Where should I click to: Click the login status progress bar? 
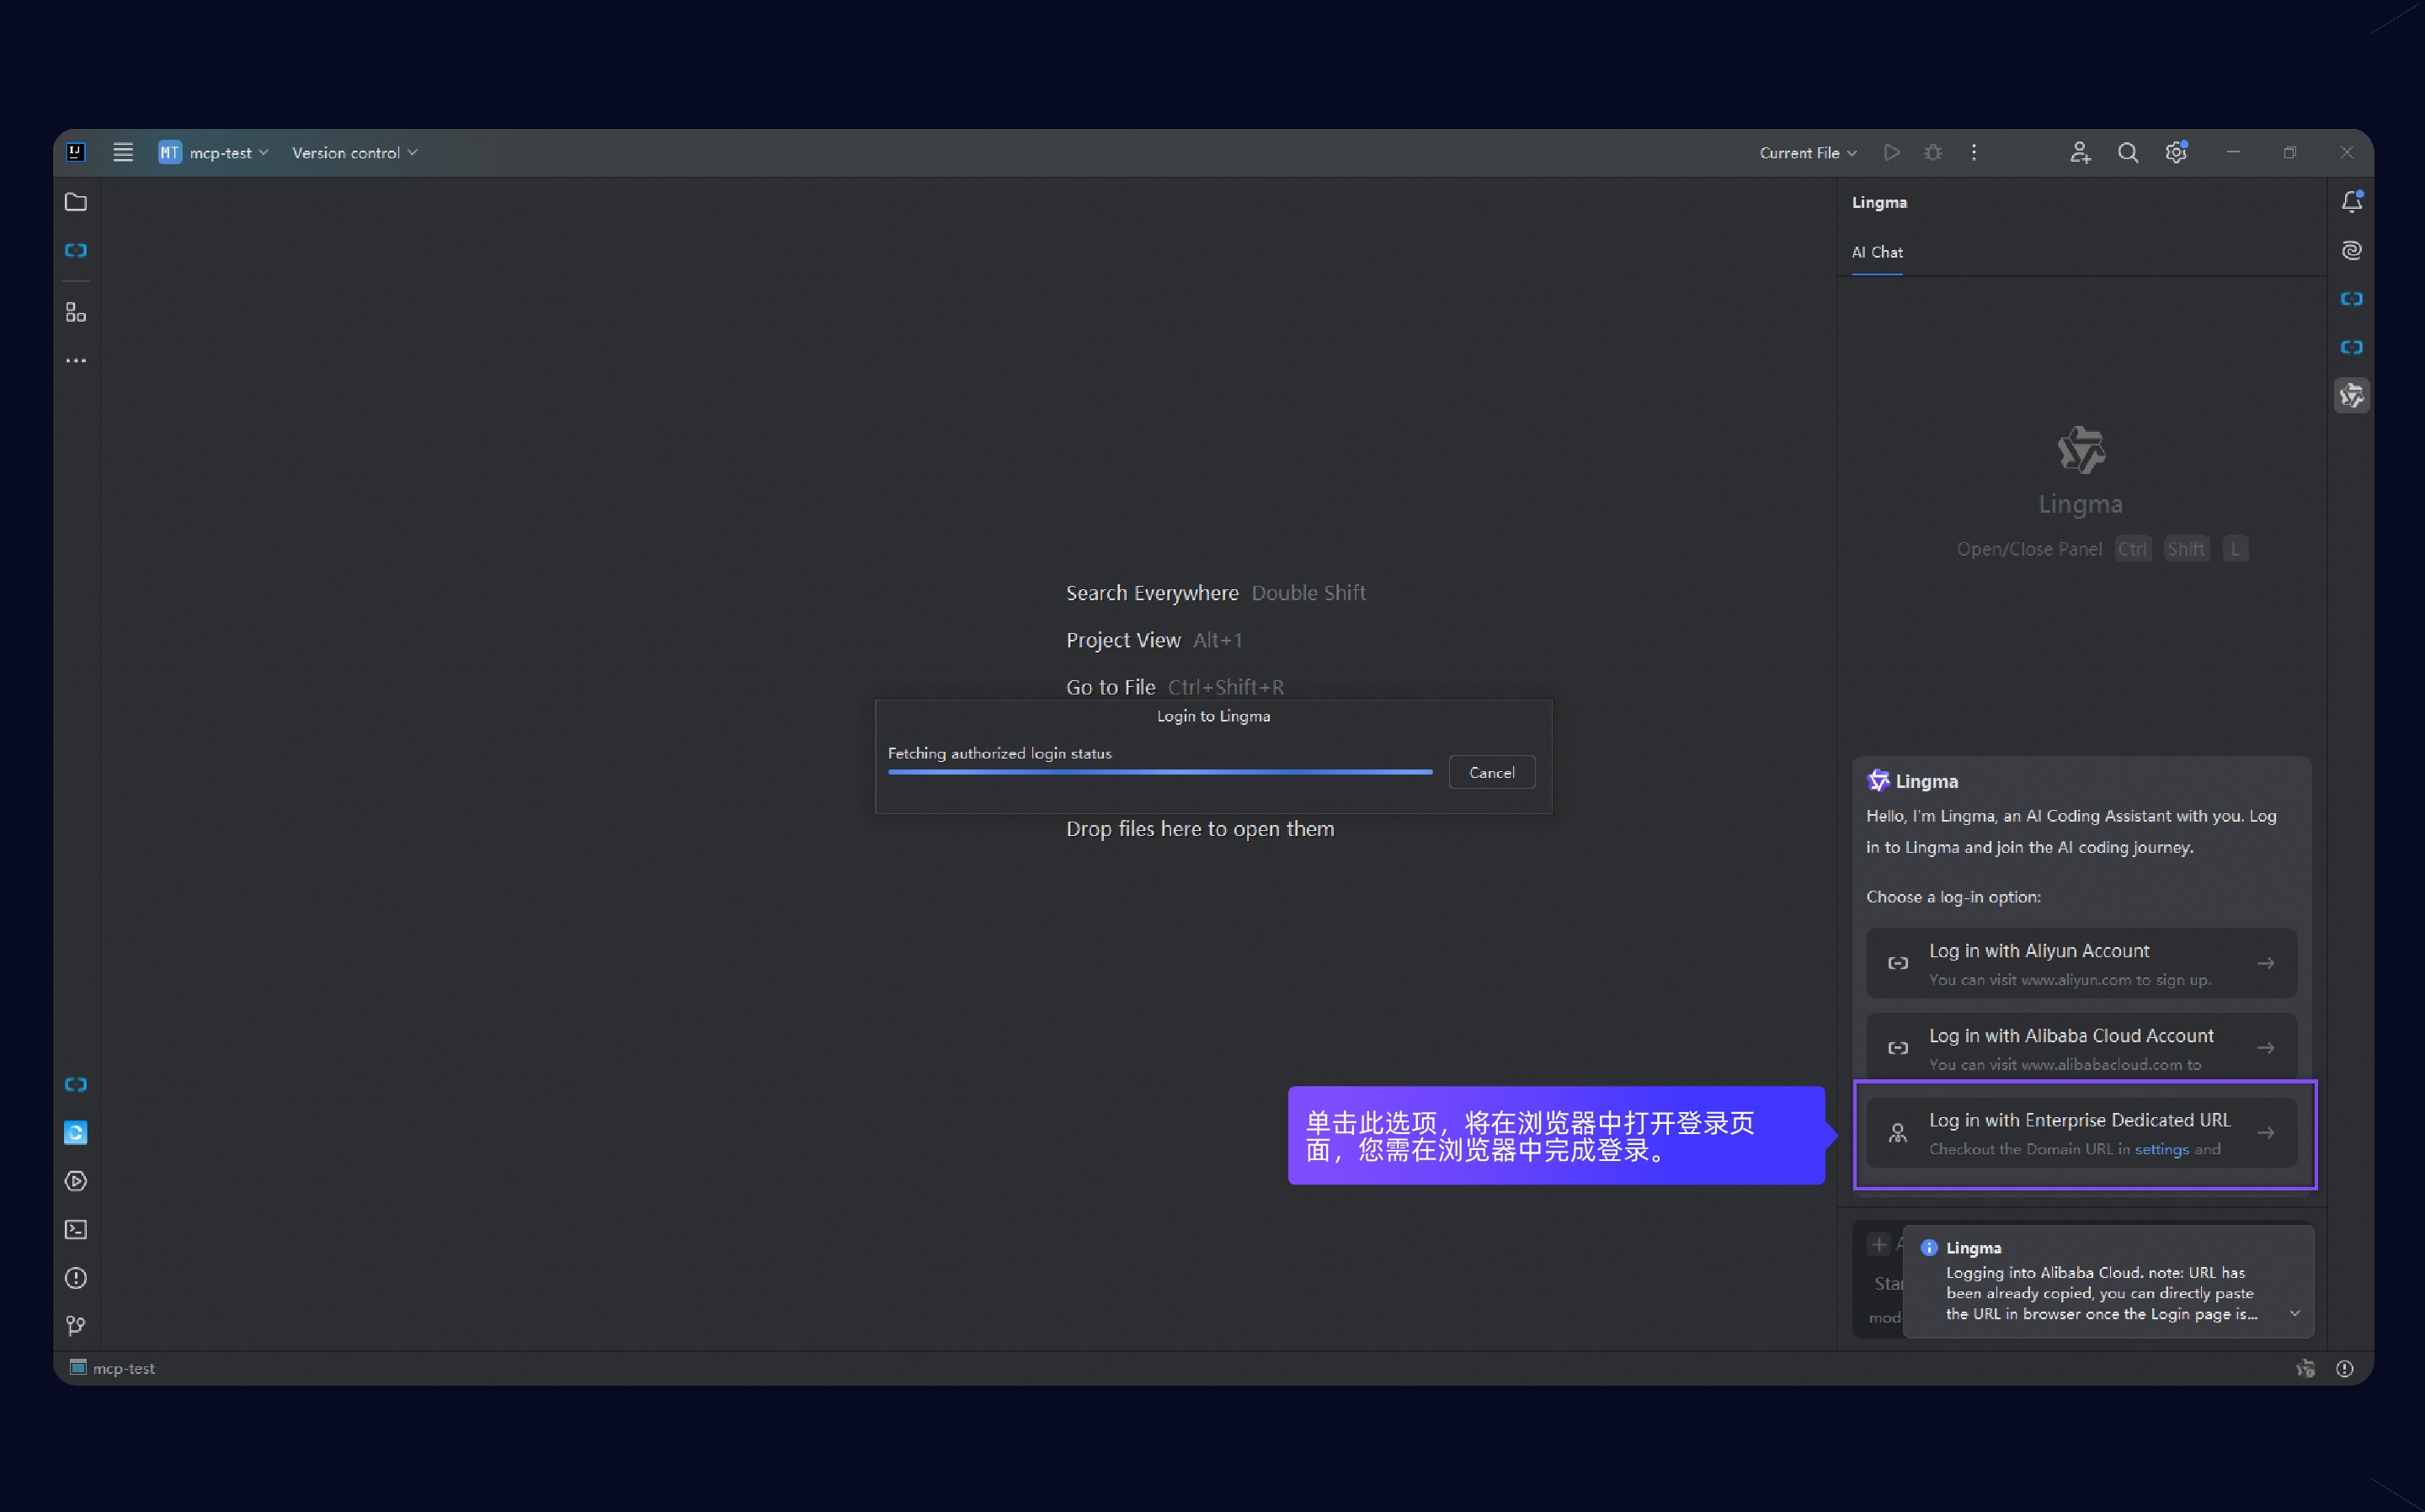1160,772
